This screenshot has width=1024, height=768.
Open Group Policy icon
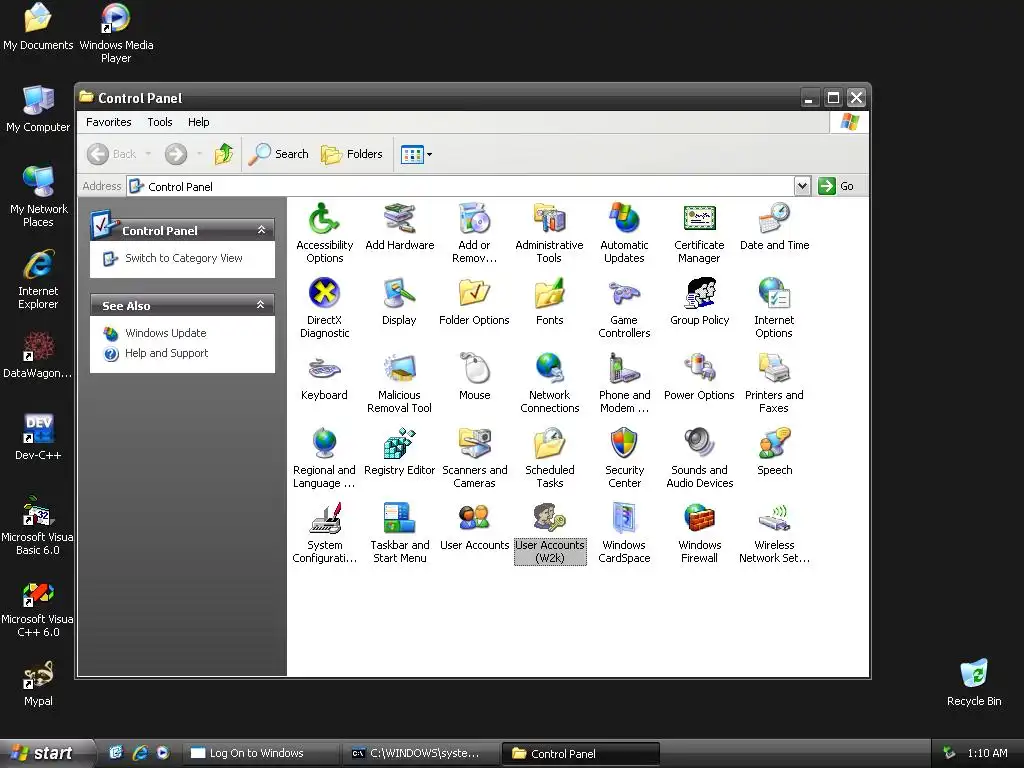[x=699, y=301]
